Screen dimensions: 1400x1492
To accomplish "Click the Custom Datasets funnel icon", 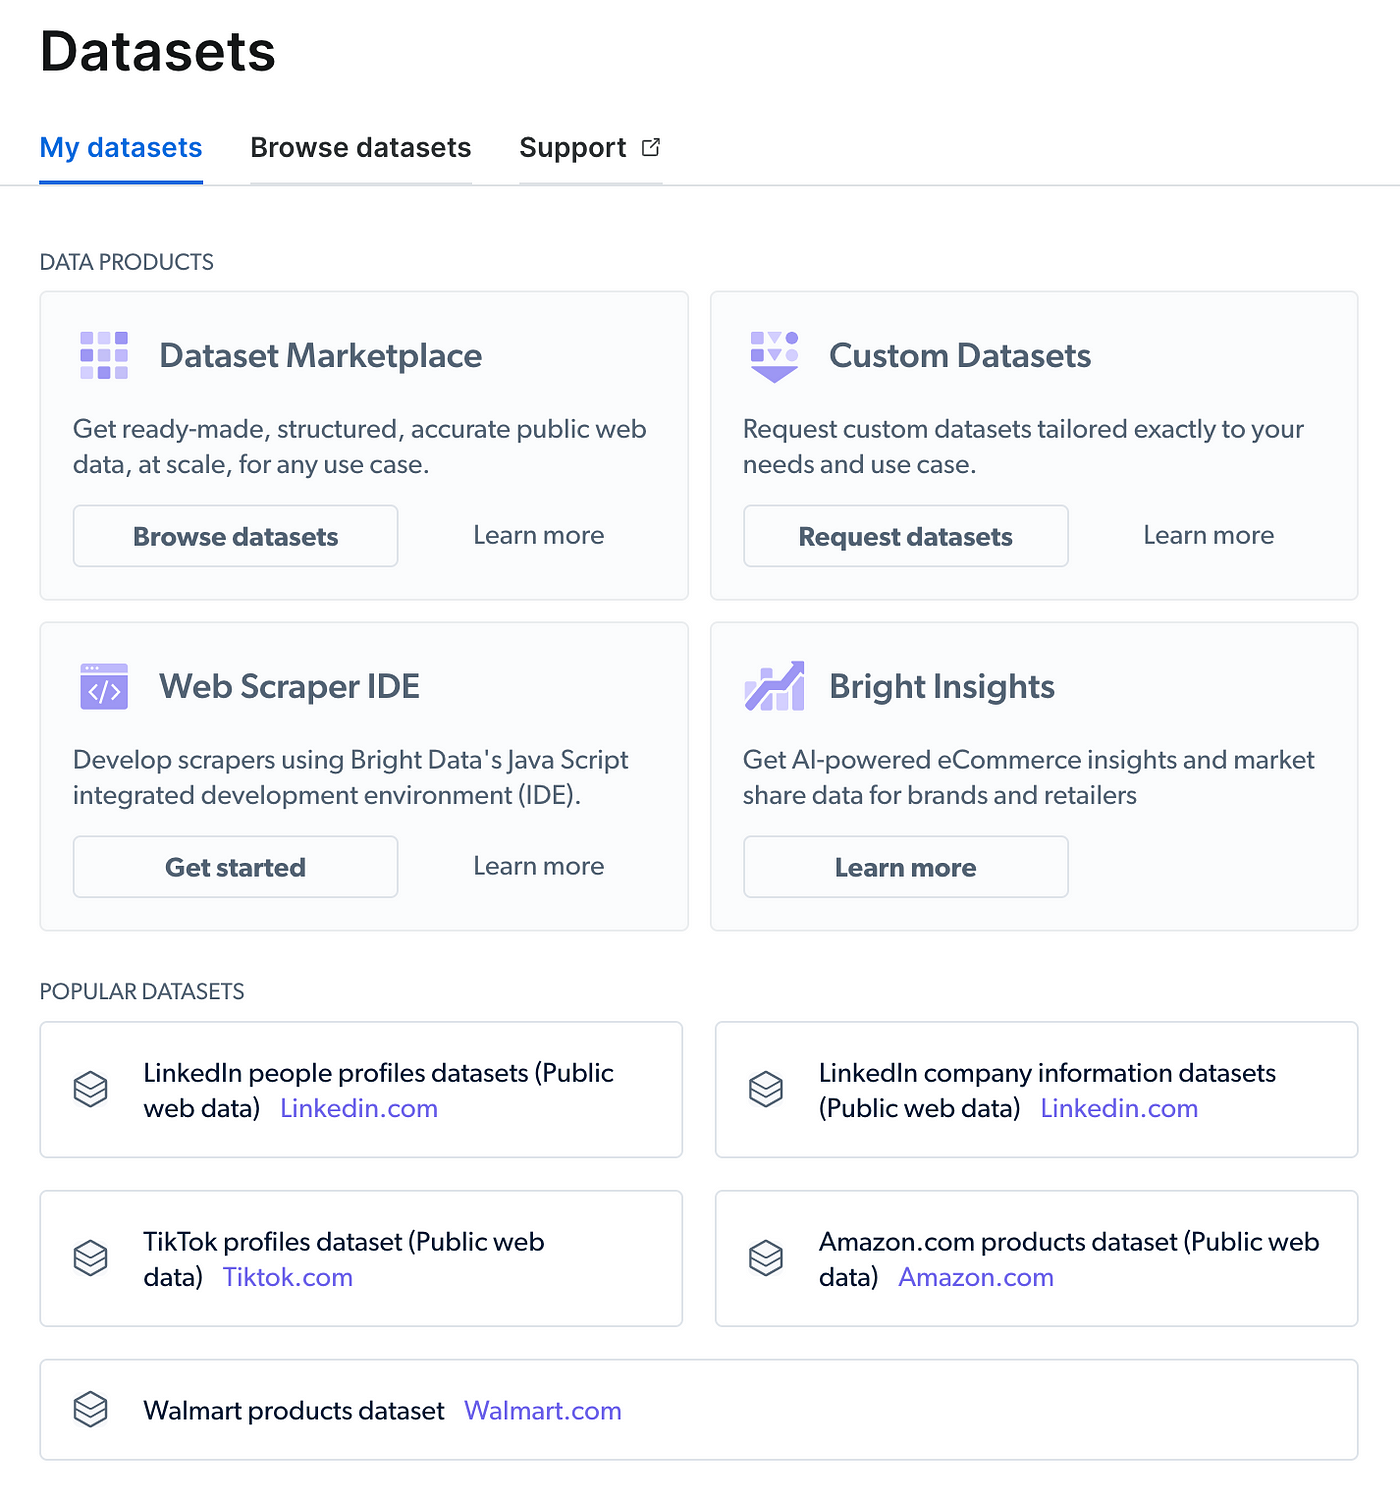I will click(x=774, y=356).
